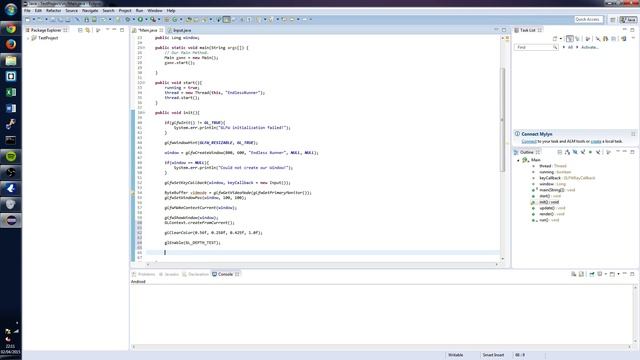640x360 pixels.
Task: Open the Refactor menu
Action: [x=53, y=11]
